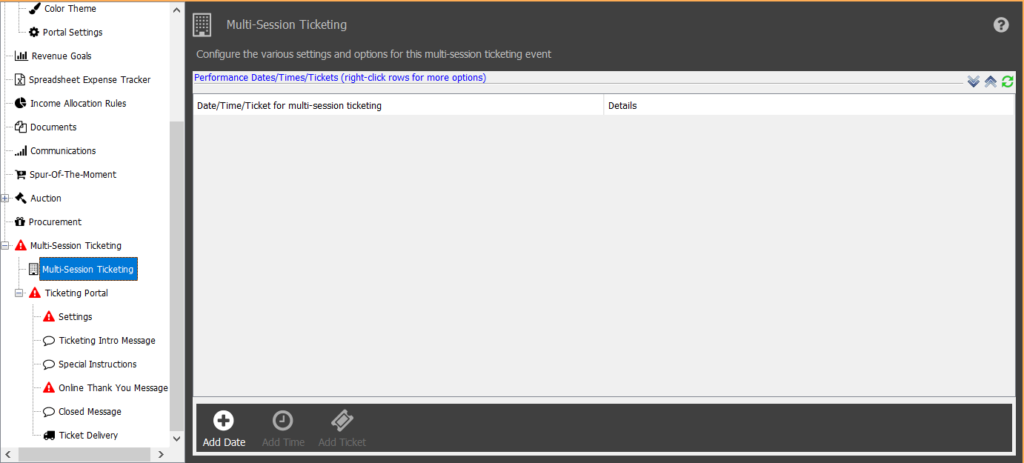Select Color Theme in the tree
Viewport: 1024px width, 463px height.
pyautogui.click(x=70, y=8)
